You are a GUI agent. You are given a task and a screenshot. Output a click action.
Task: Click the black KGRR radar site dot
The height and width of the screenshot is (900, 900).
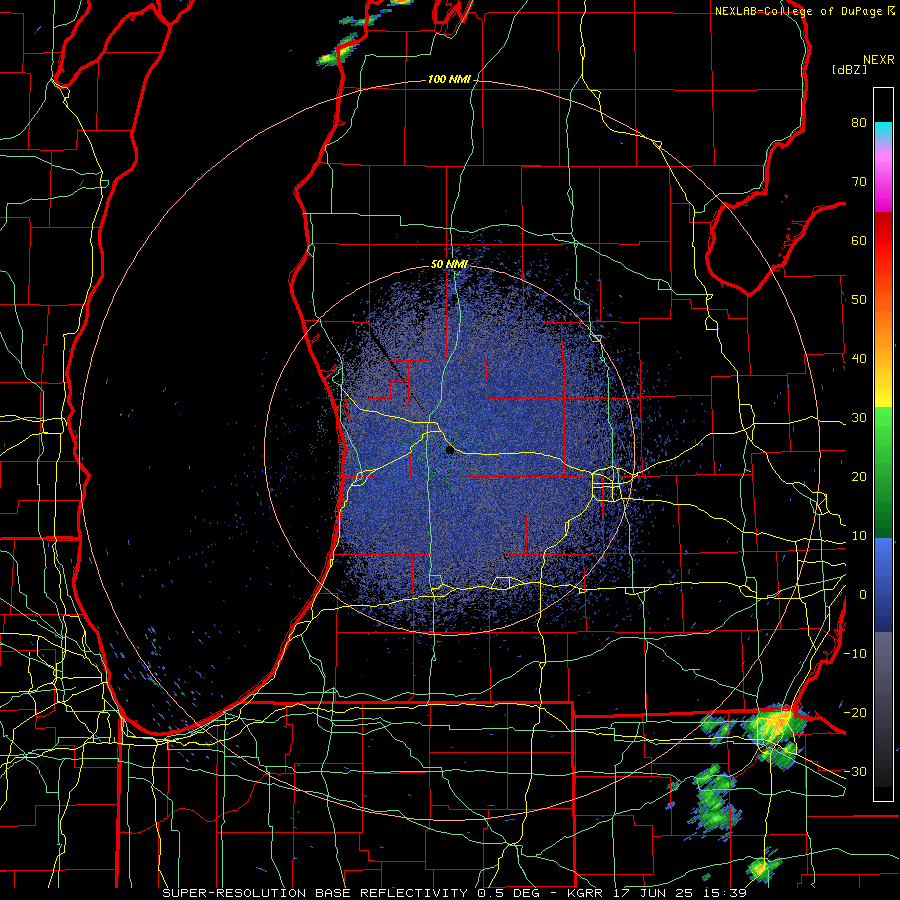click(450, 450)
